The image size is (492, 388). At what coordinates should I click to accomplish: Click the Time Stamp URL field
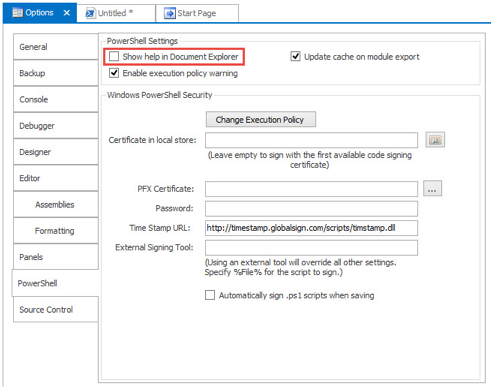coord(311,228)
